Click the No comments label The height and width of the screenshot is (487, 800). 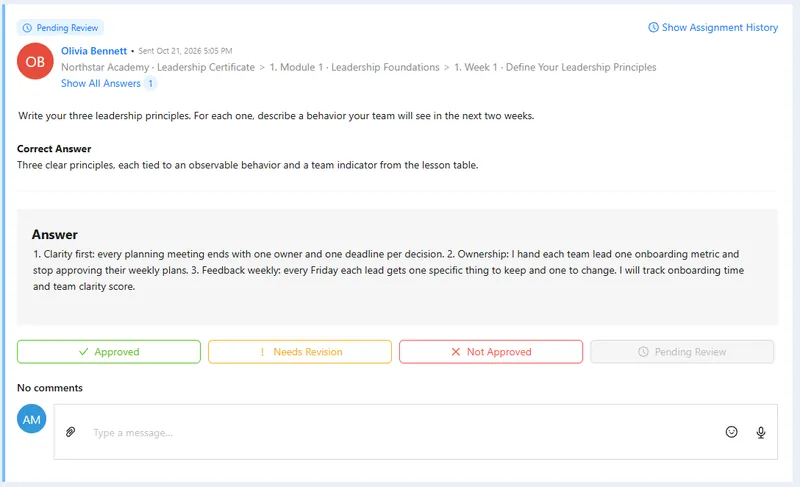49,388
